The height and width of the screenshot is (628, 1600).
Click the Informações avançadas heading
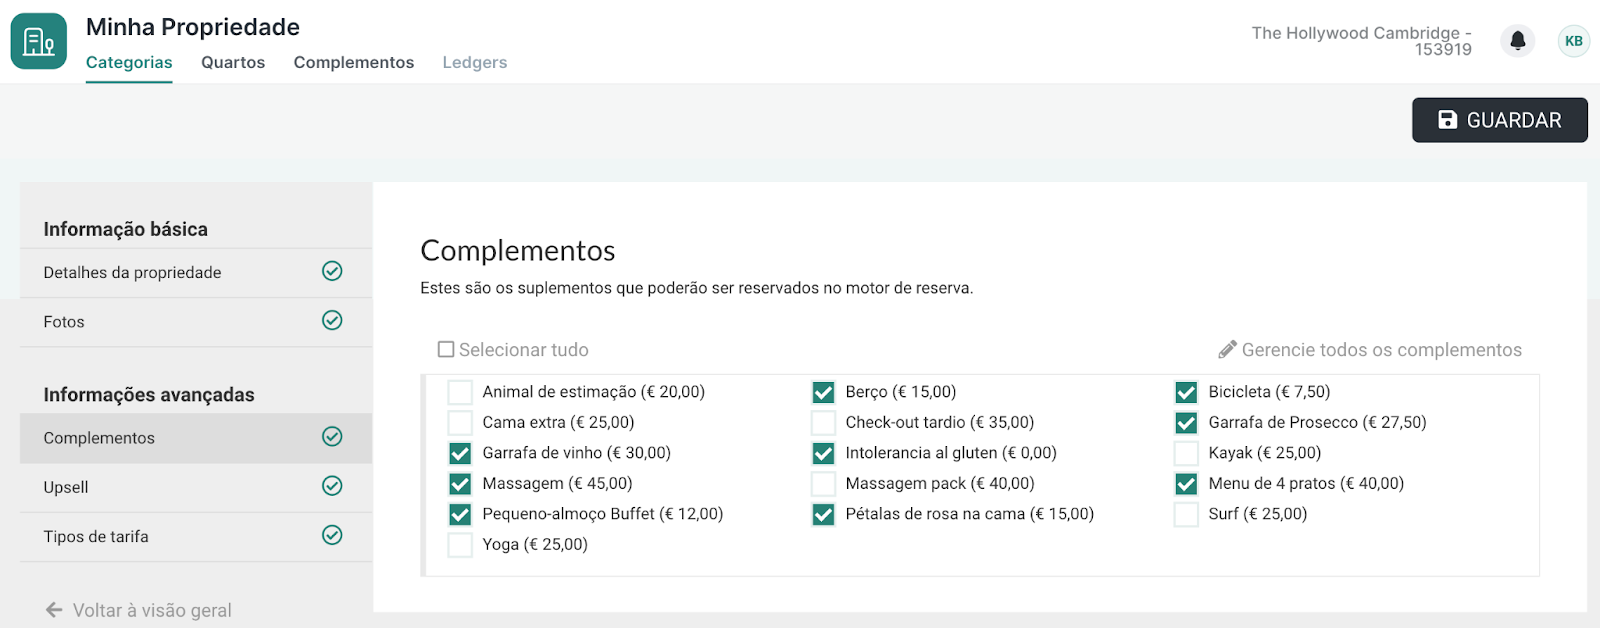[149, 395]
